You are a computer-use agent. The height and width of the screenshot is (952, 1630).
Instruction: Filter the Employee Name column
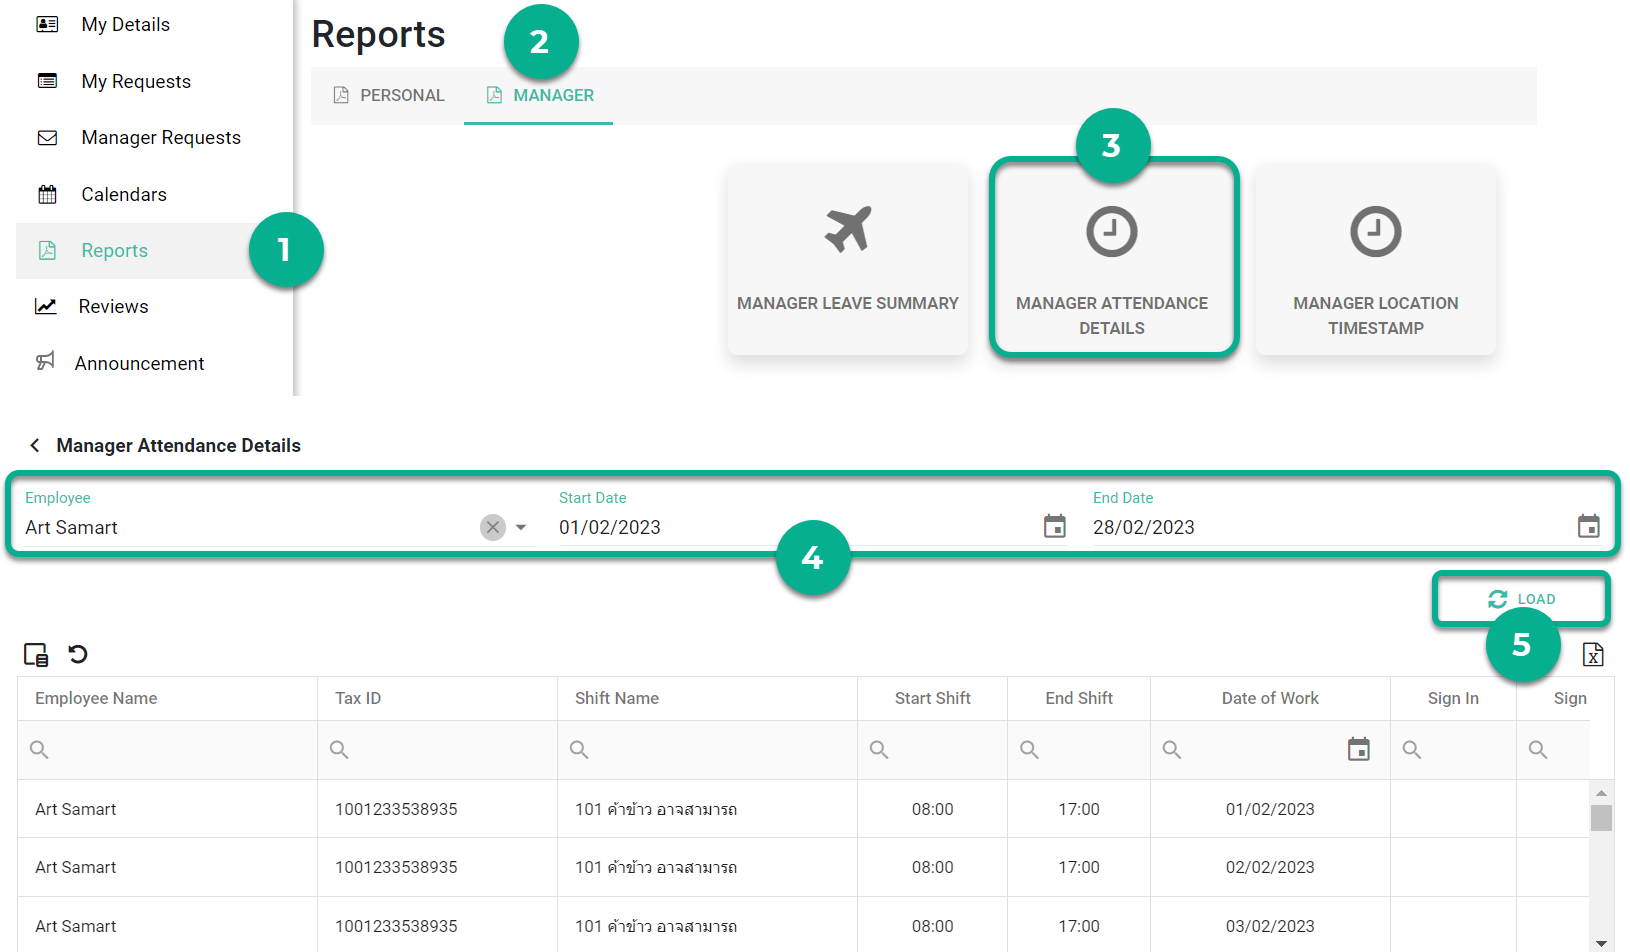(168, 750)
